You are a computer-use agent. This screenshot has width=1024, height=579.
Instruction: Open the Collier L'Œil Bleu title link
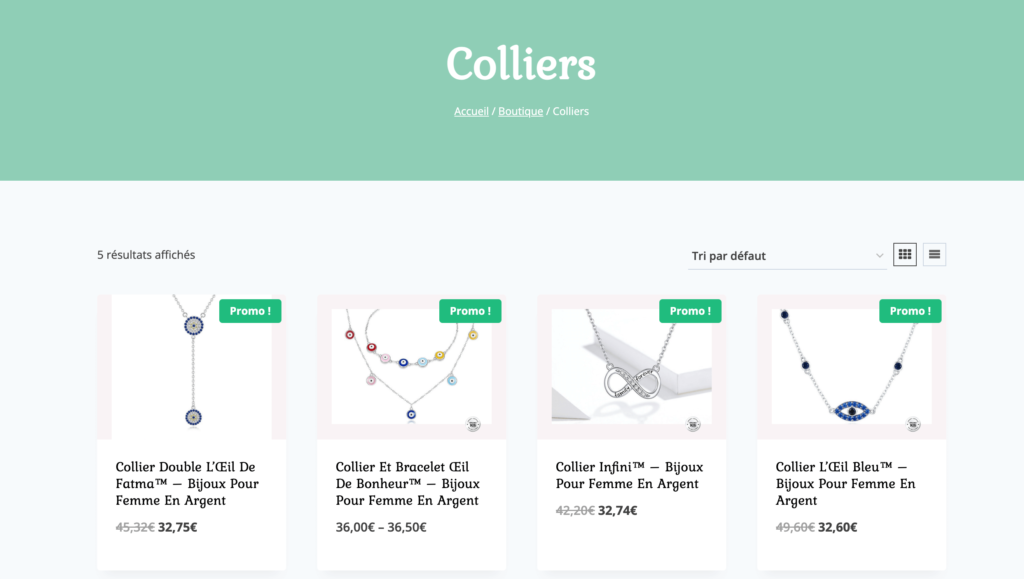(x=845, y=483)
